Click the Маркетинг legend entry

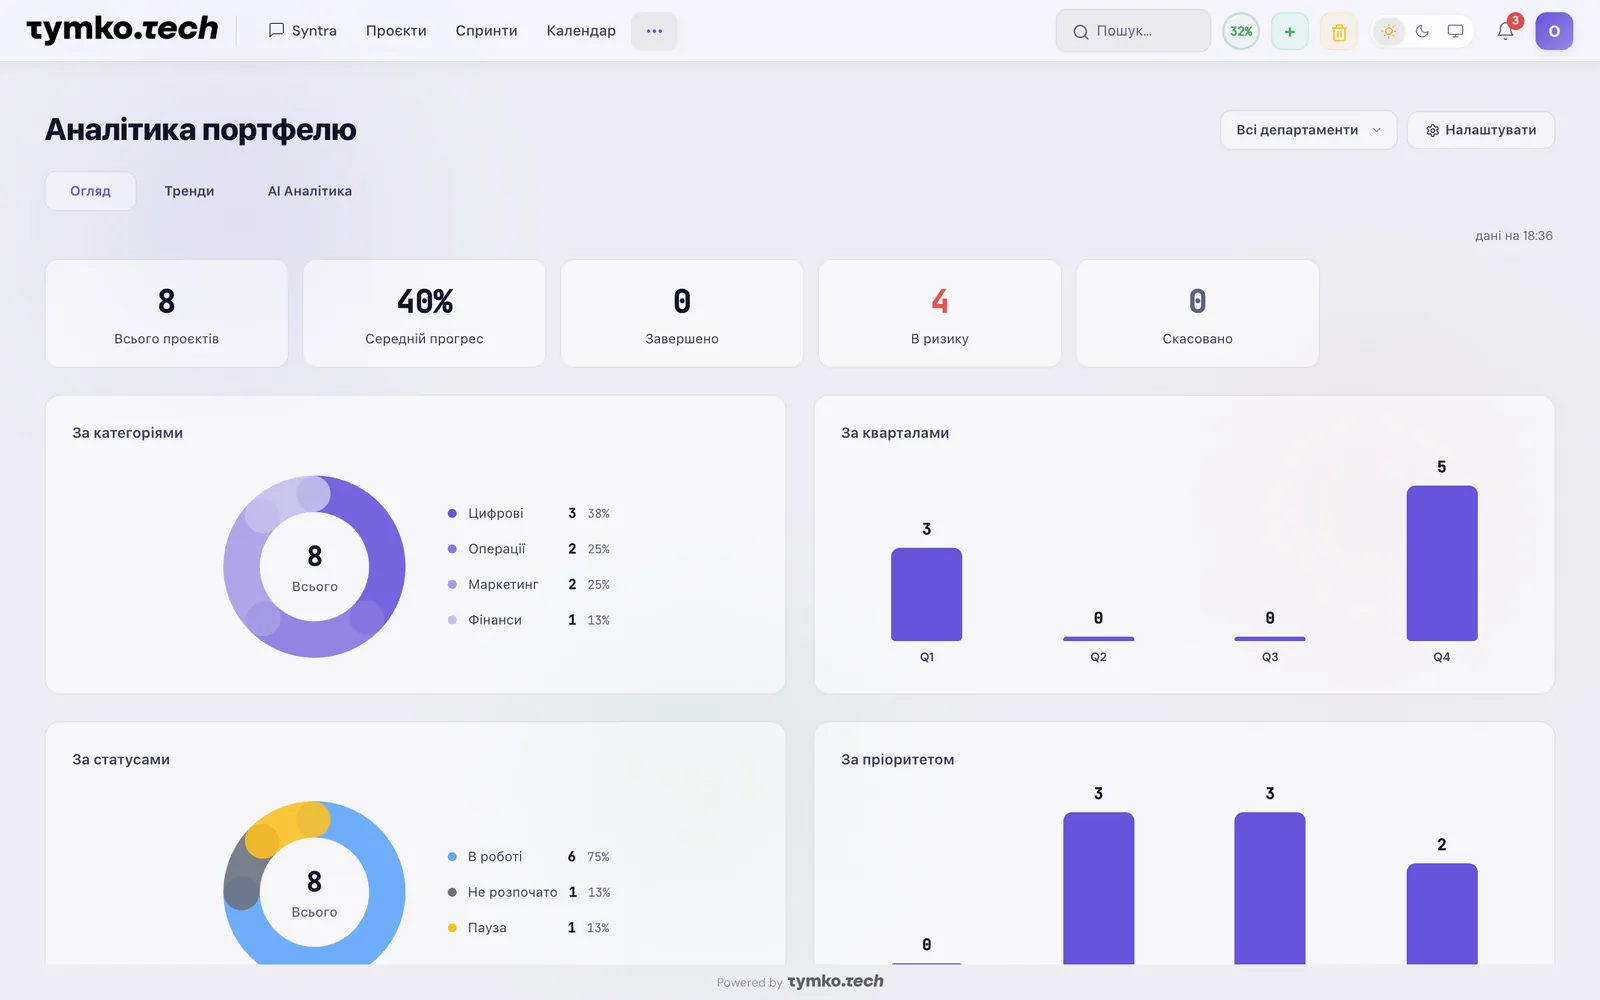(x=529, y=584)
